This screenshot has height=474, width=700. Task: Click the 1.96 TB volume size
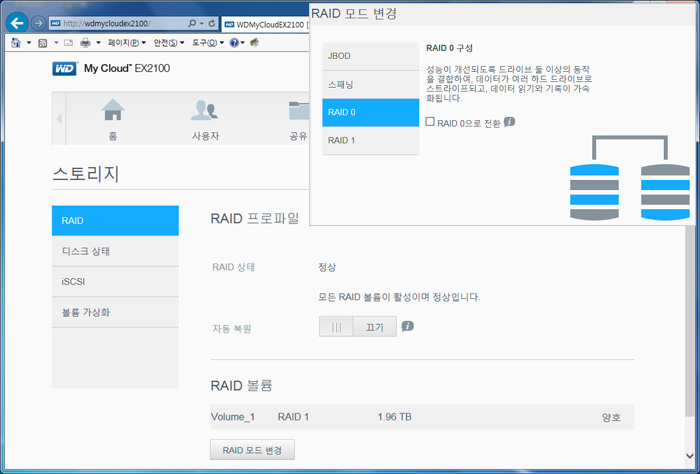tap(394, 417)
